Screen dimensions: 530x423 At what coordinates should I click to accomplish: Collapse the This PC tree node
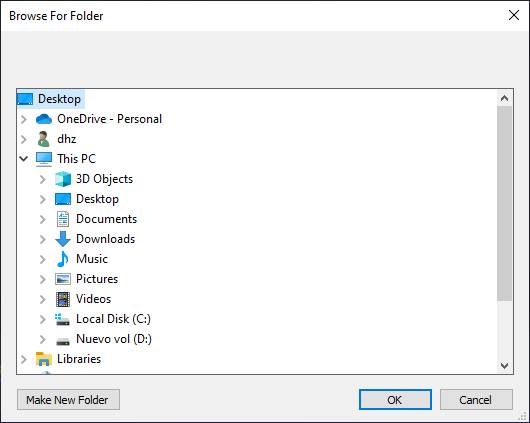pos(24,159)
